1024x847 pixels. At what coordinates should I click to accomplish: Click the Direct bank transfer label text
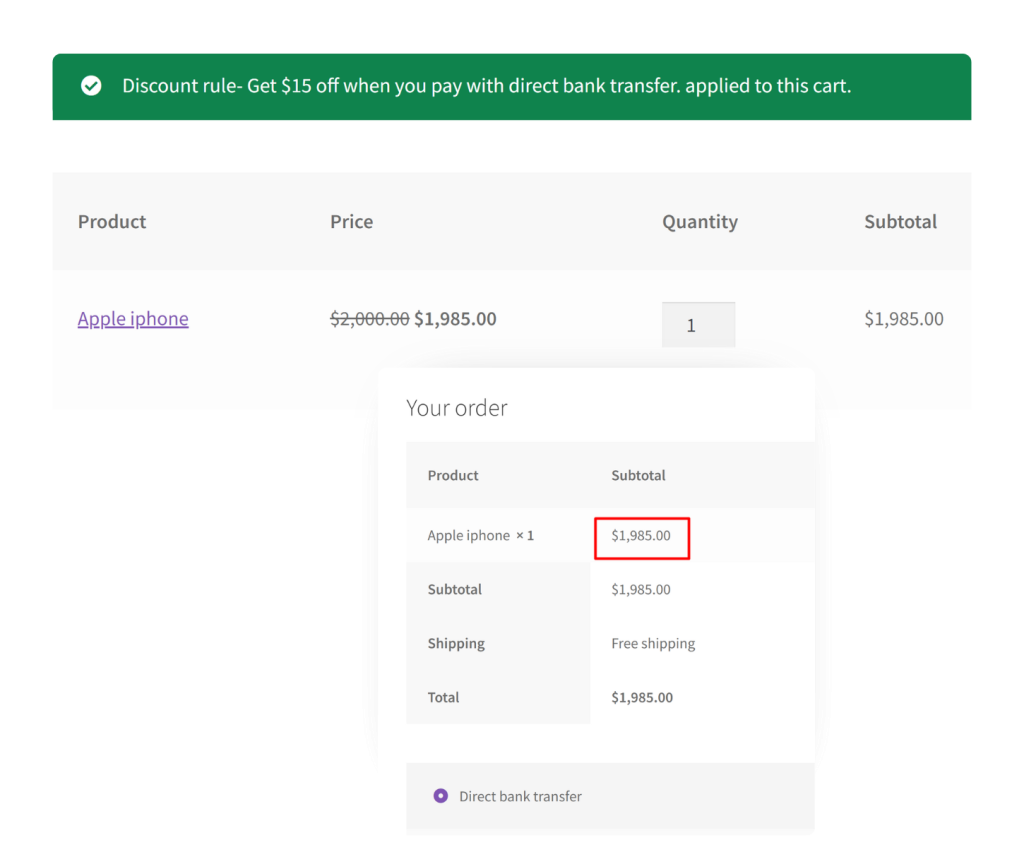(521, 796)
